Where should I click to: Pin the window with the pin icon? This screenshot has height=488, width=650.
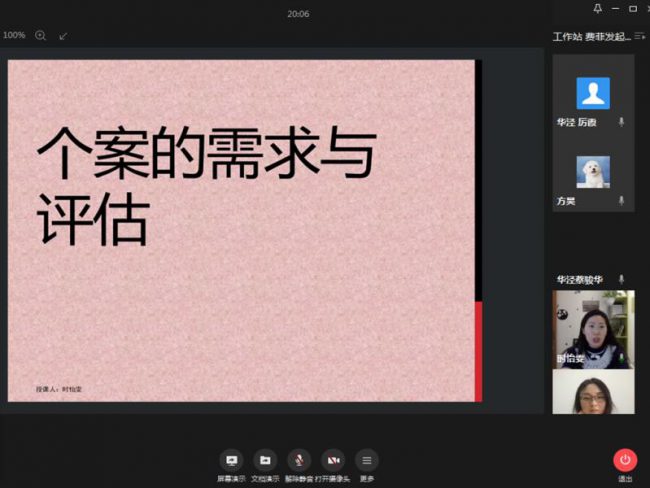point(598,8)
